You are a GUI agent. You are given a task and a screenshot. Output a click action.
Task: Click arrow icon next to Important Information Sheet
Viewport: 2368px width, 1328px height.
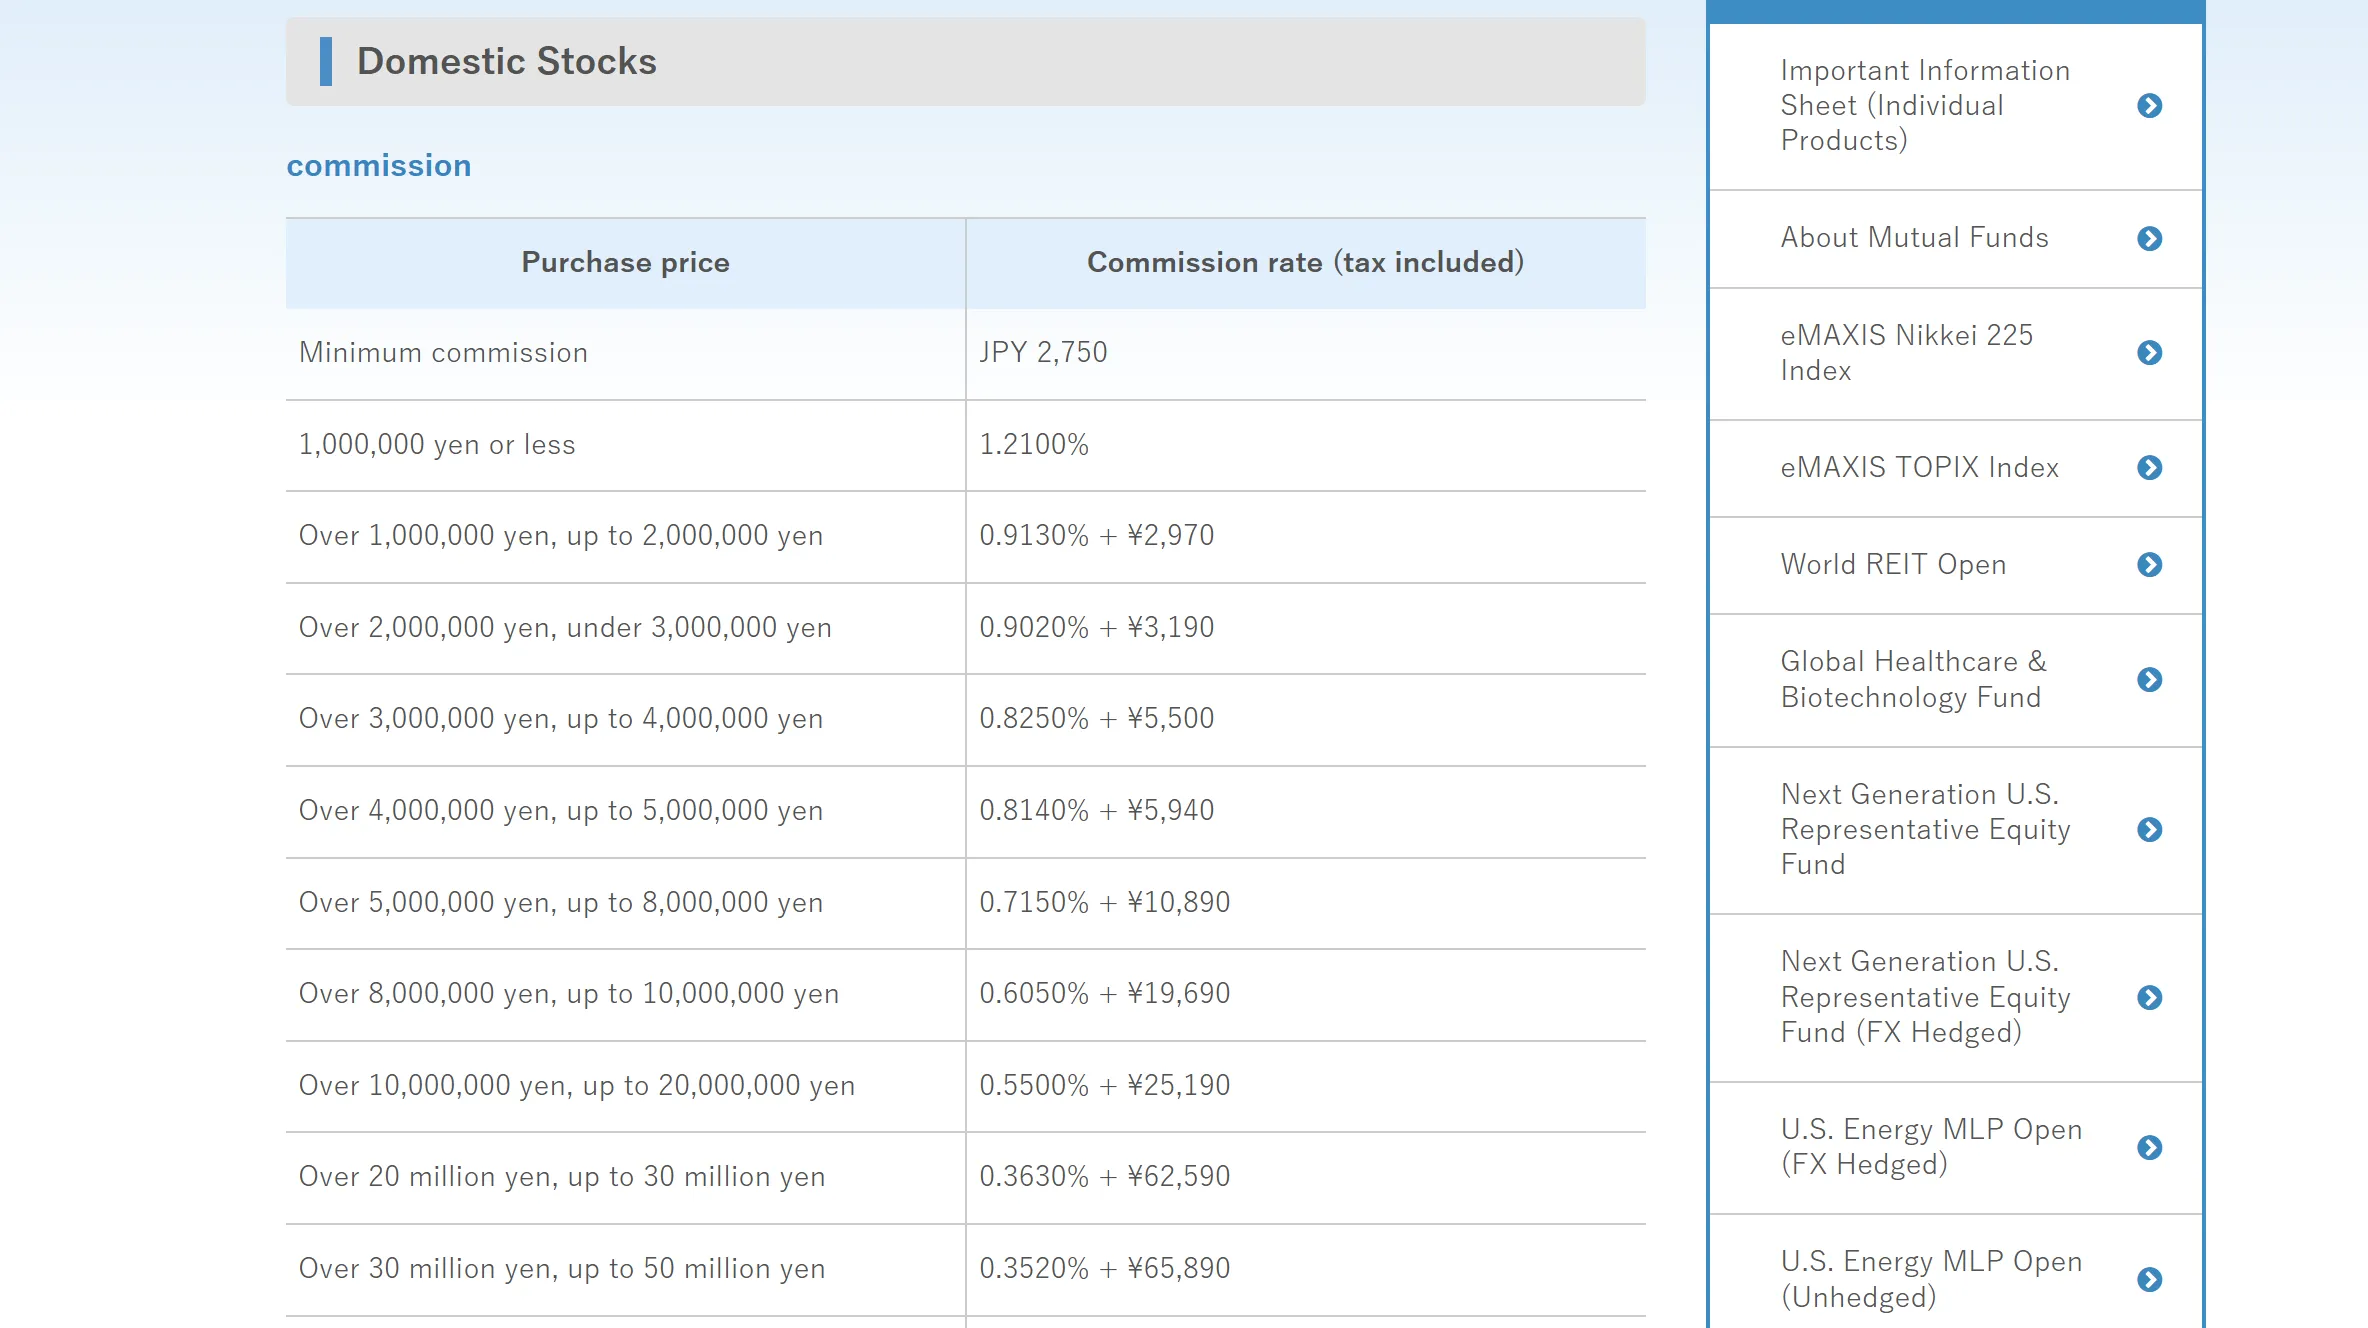2149,106
